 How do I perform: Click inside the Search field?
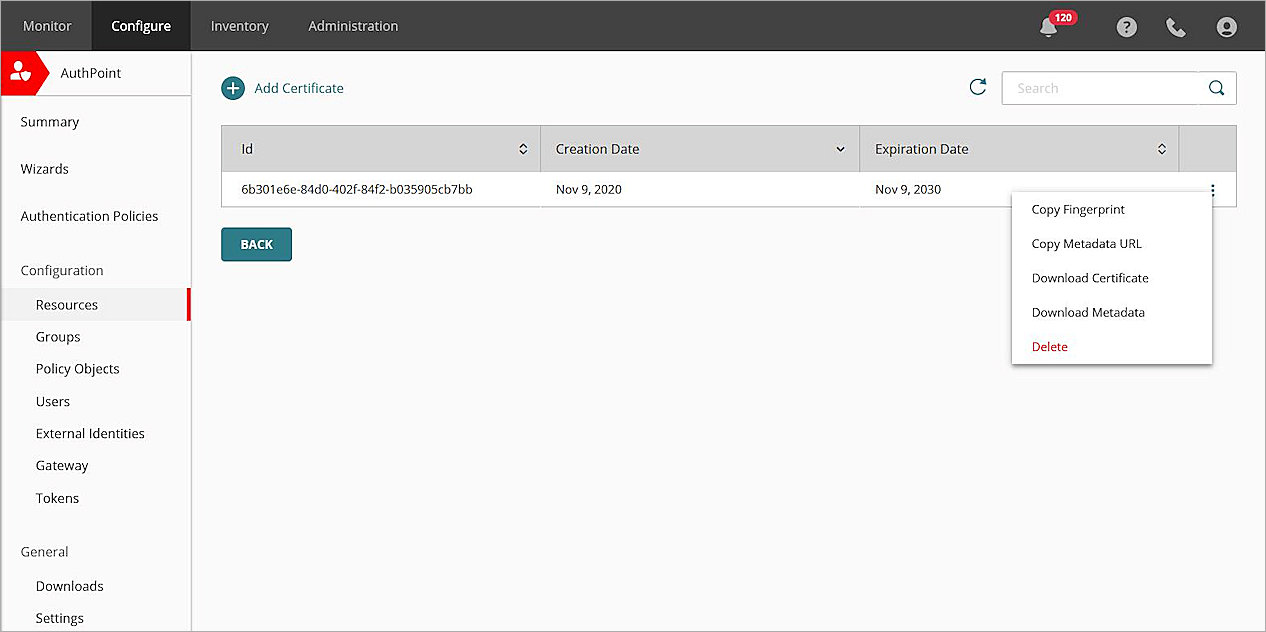click(x=1100, y=88)
